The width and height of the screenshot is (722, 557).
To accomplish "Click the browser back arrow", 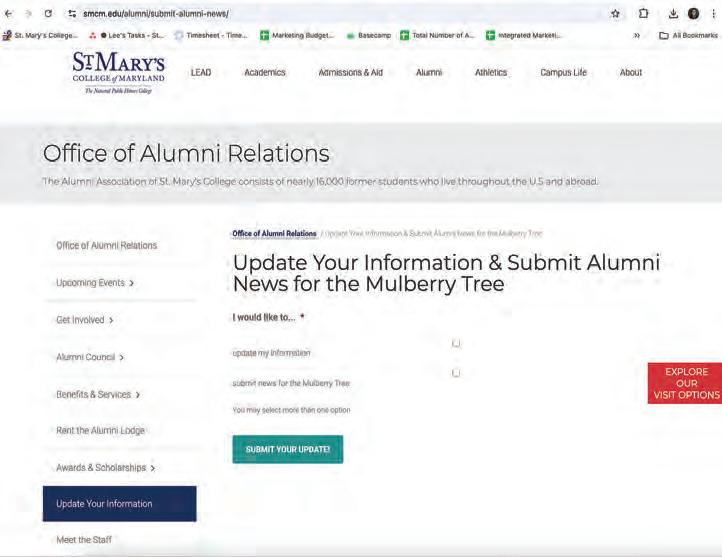I will (9, 14).
